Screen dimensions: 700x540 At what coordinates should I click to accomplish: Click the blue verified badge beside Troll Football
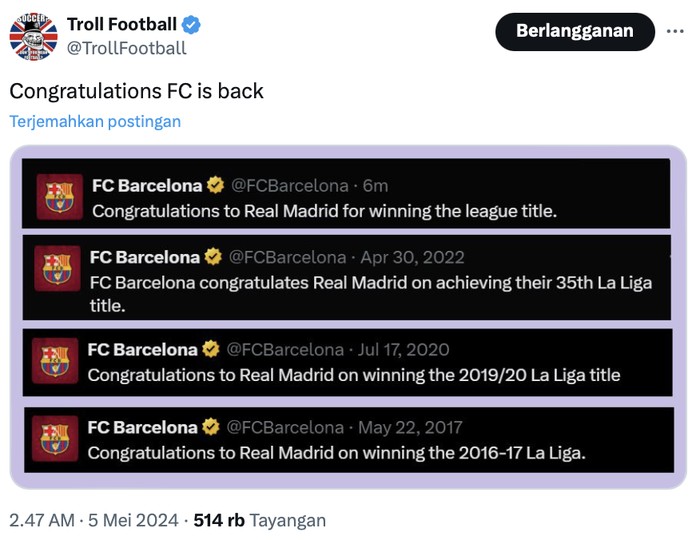pos(191,24)
